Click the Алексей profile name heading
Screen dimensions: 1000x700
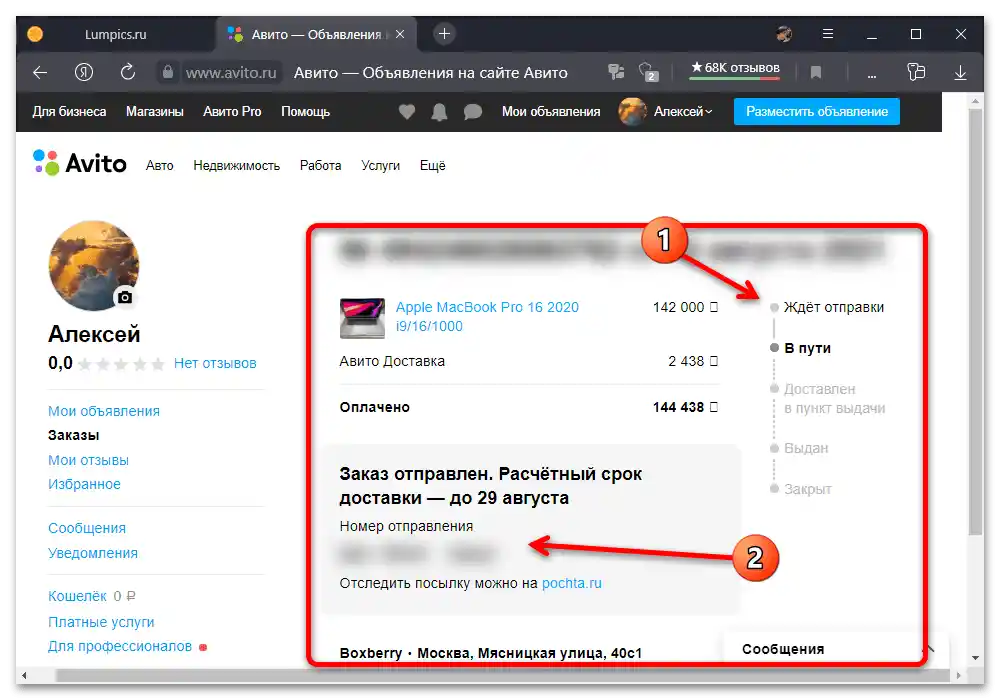tap(94, 334)
